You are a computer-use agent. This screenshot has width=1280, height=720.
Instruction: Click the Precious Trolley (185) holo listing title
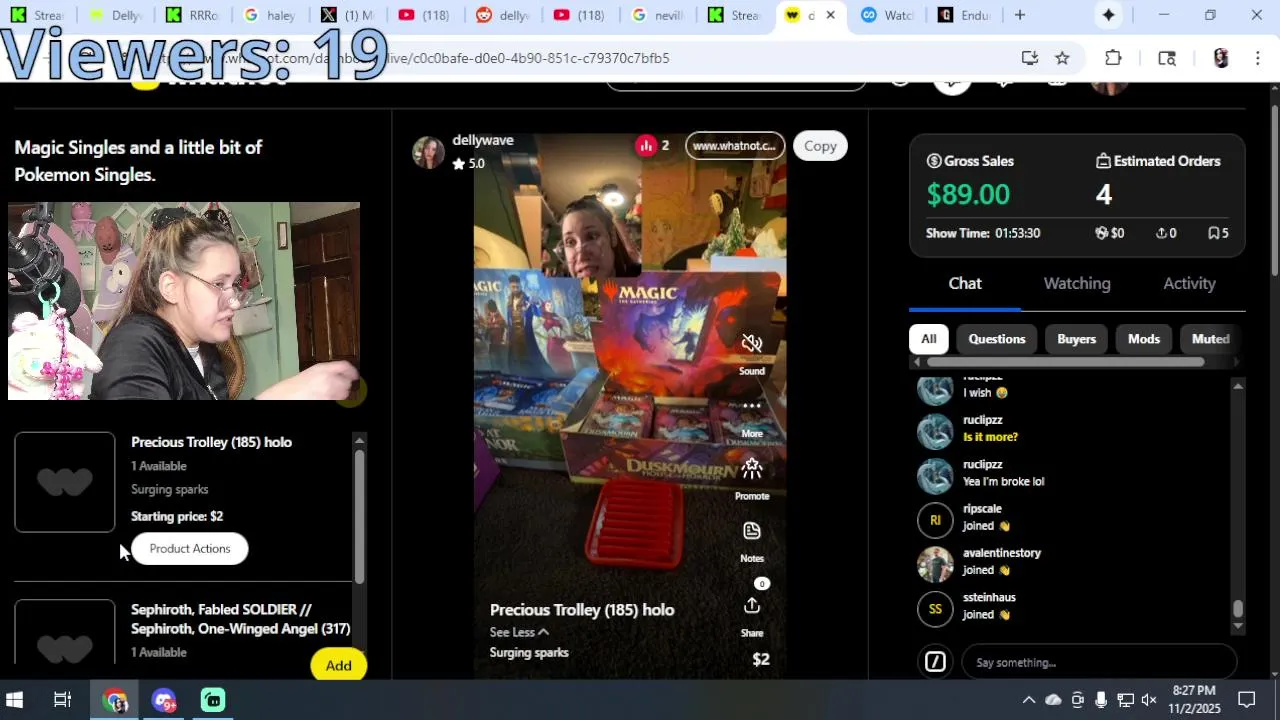(211, 442)
